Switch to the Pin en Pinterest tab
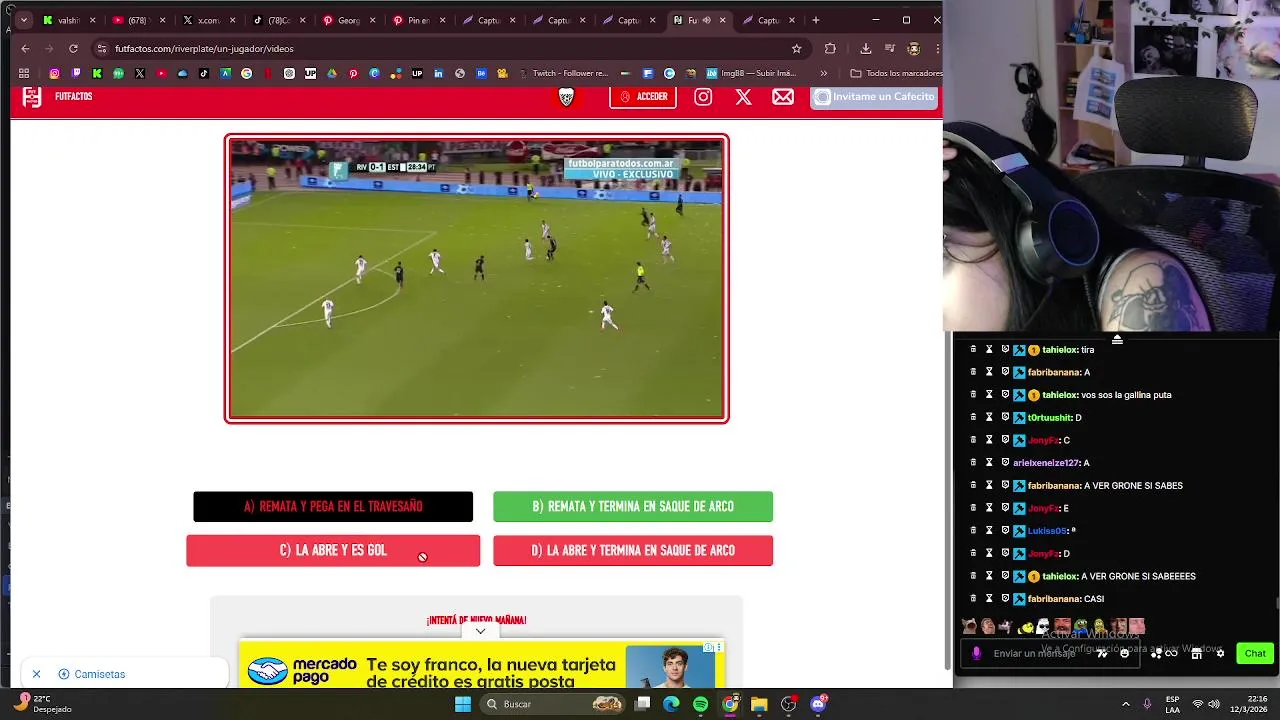Viewport: 1280px width, 720px height. click(x=417, y=20)
